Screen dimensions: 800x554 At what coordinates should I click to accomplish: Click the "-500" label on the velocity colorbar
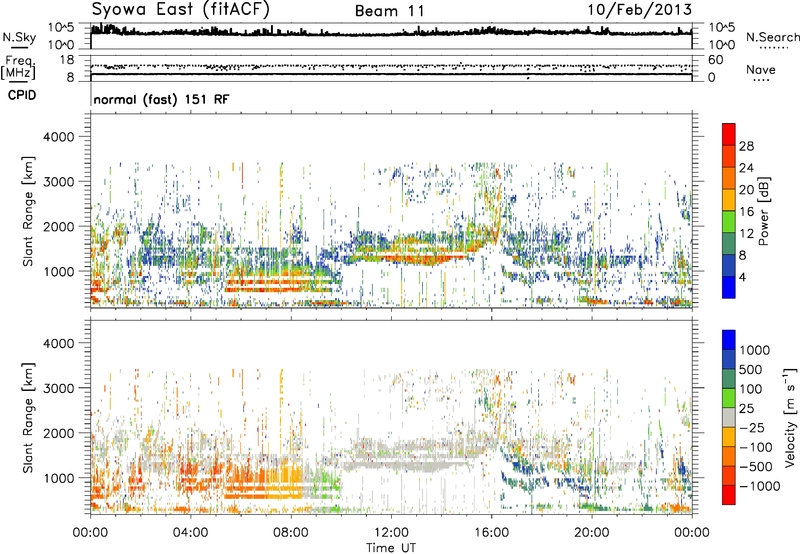pos(756,467)
